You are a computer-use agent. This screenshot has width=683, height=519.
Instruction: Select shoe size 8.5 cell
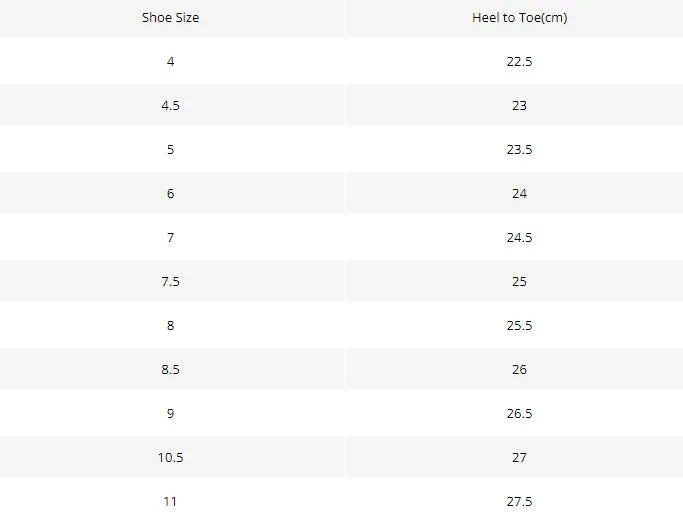[170, 370]
